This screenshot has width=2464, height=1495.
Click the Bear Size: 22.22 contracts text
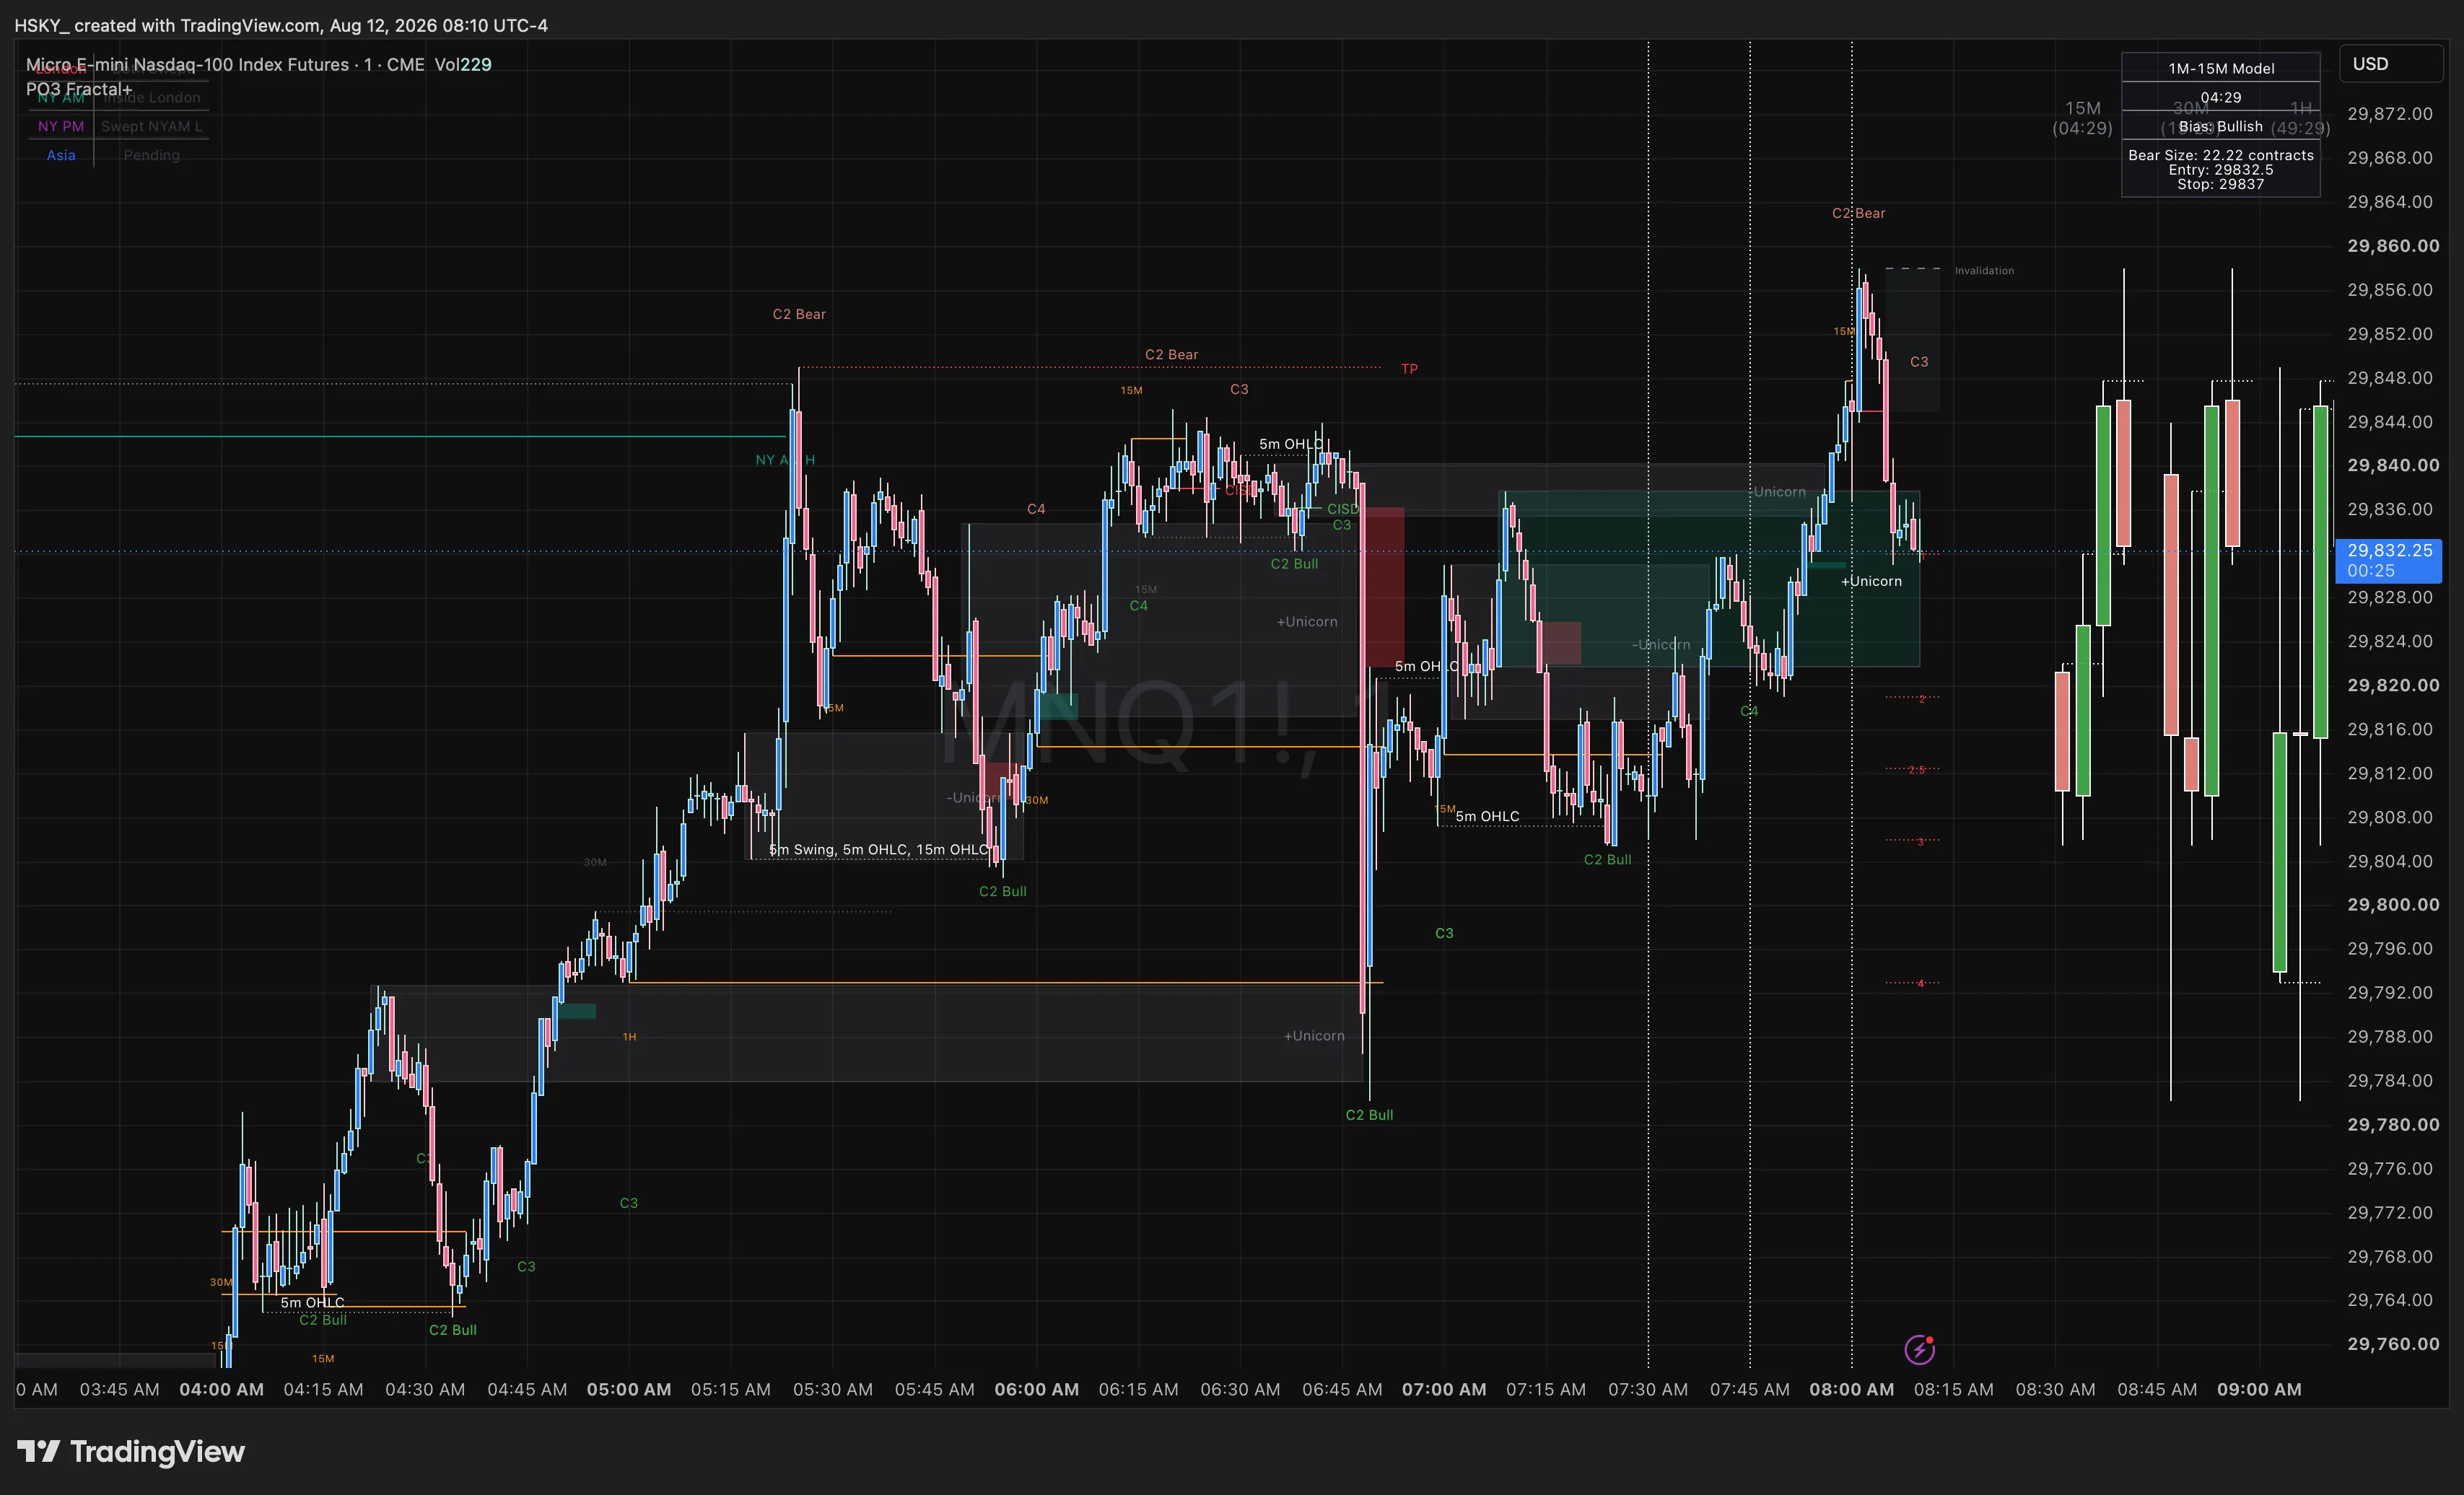pyautogui.click(x=2221, y=155)
